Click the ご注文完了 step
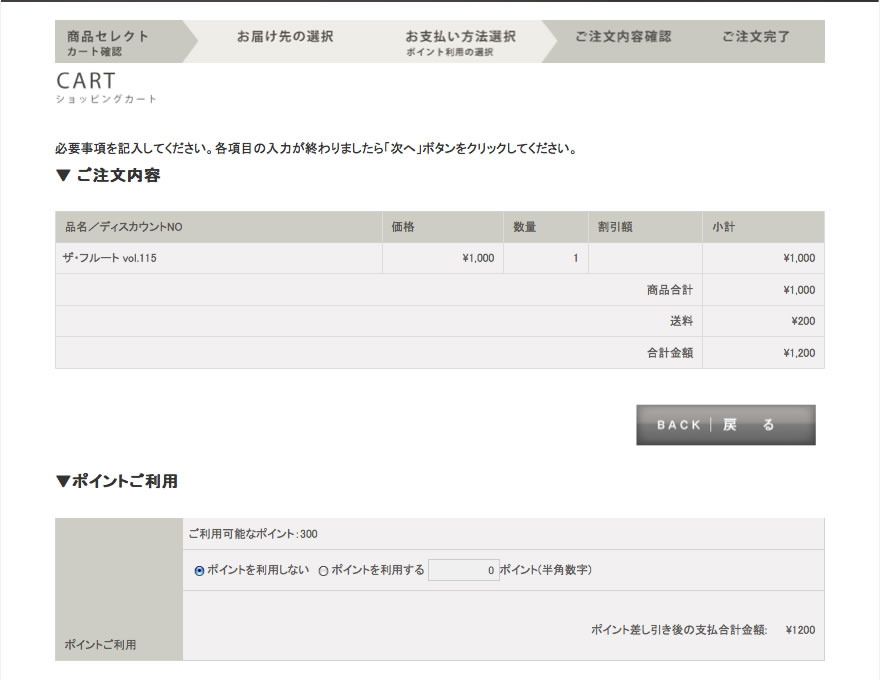 pos(756,37)
